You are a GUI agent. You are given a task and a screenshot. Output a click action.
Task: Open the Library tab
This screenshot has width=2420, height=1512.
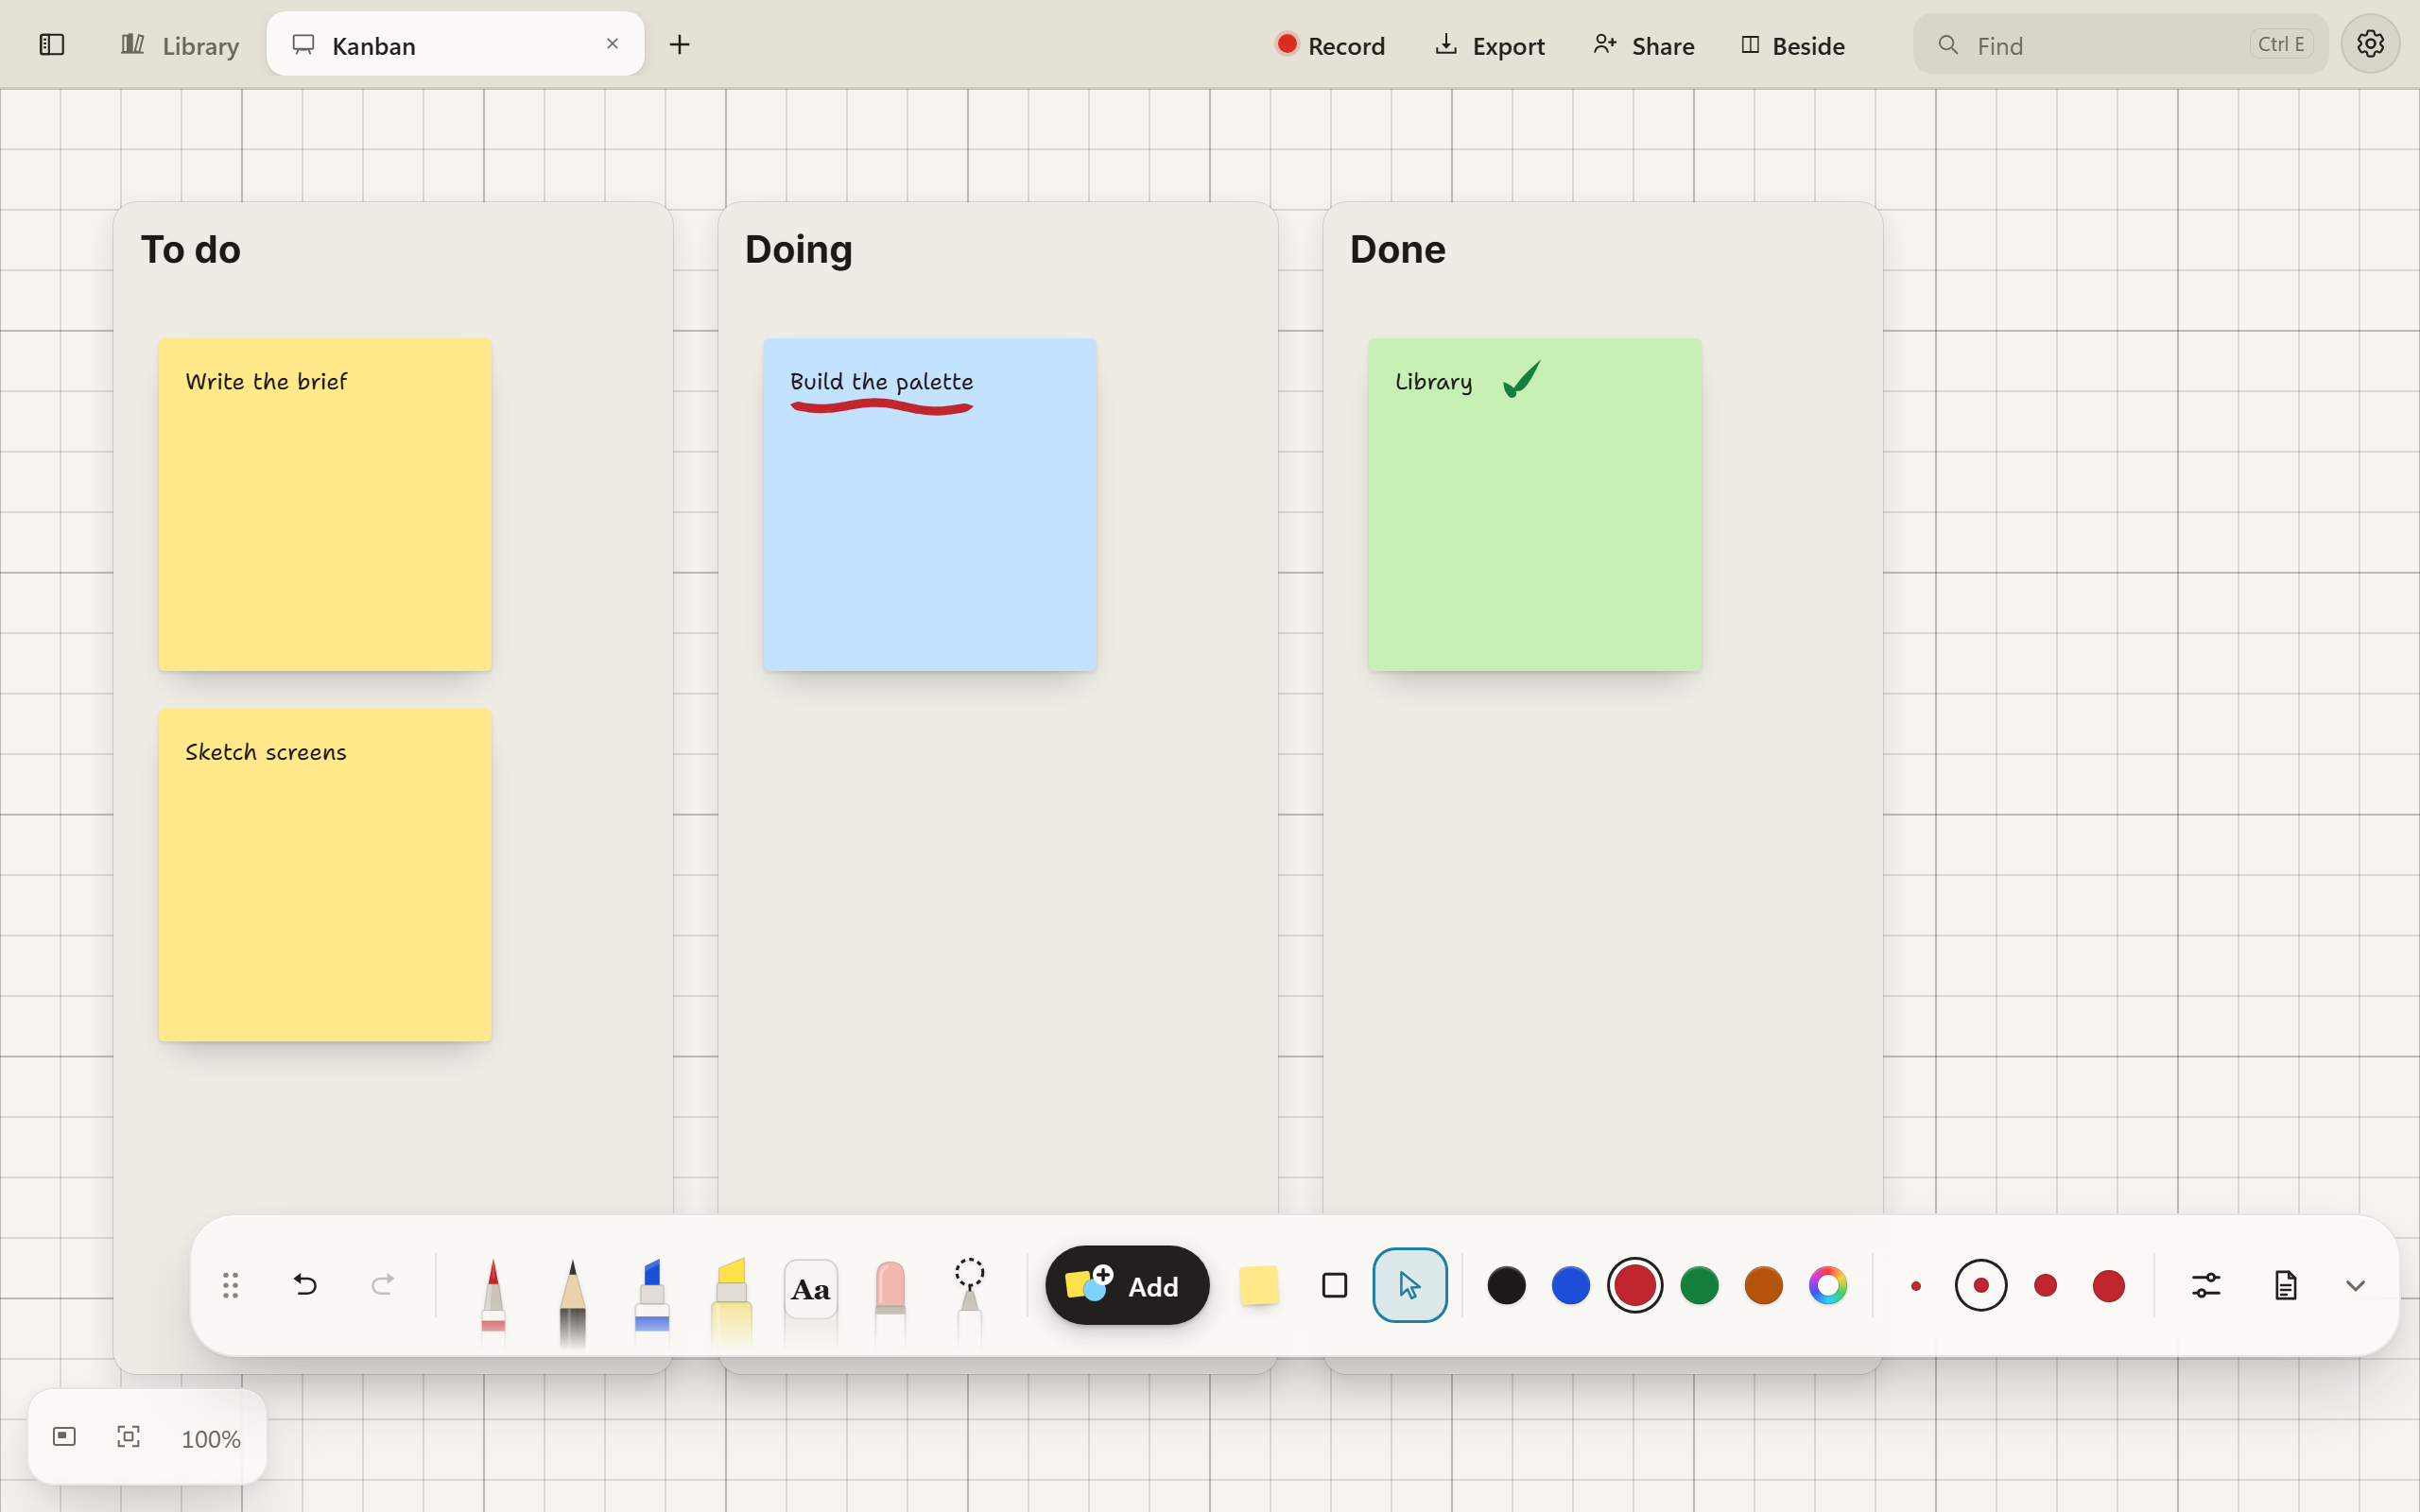coord(180,45)
